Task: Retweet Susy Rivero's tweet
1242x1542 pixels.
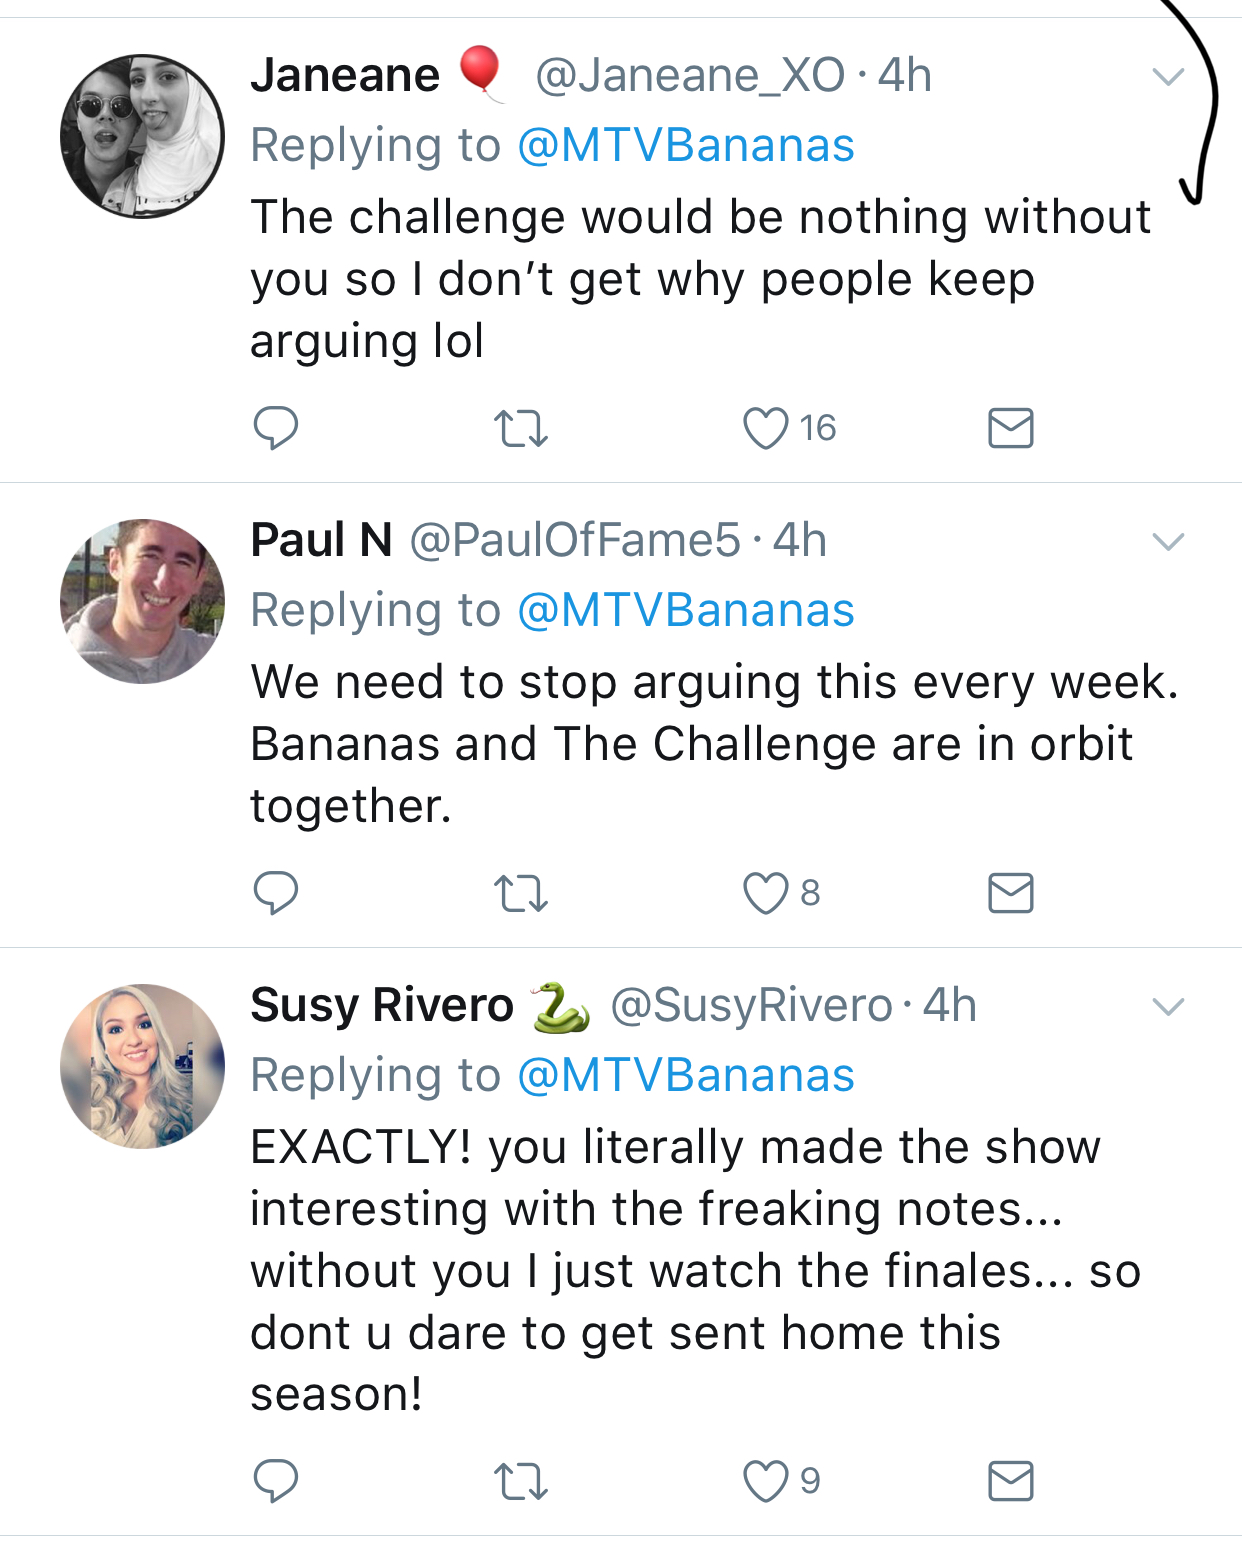Action: click(x=521, y=1482)
